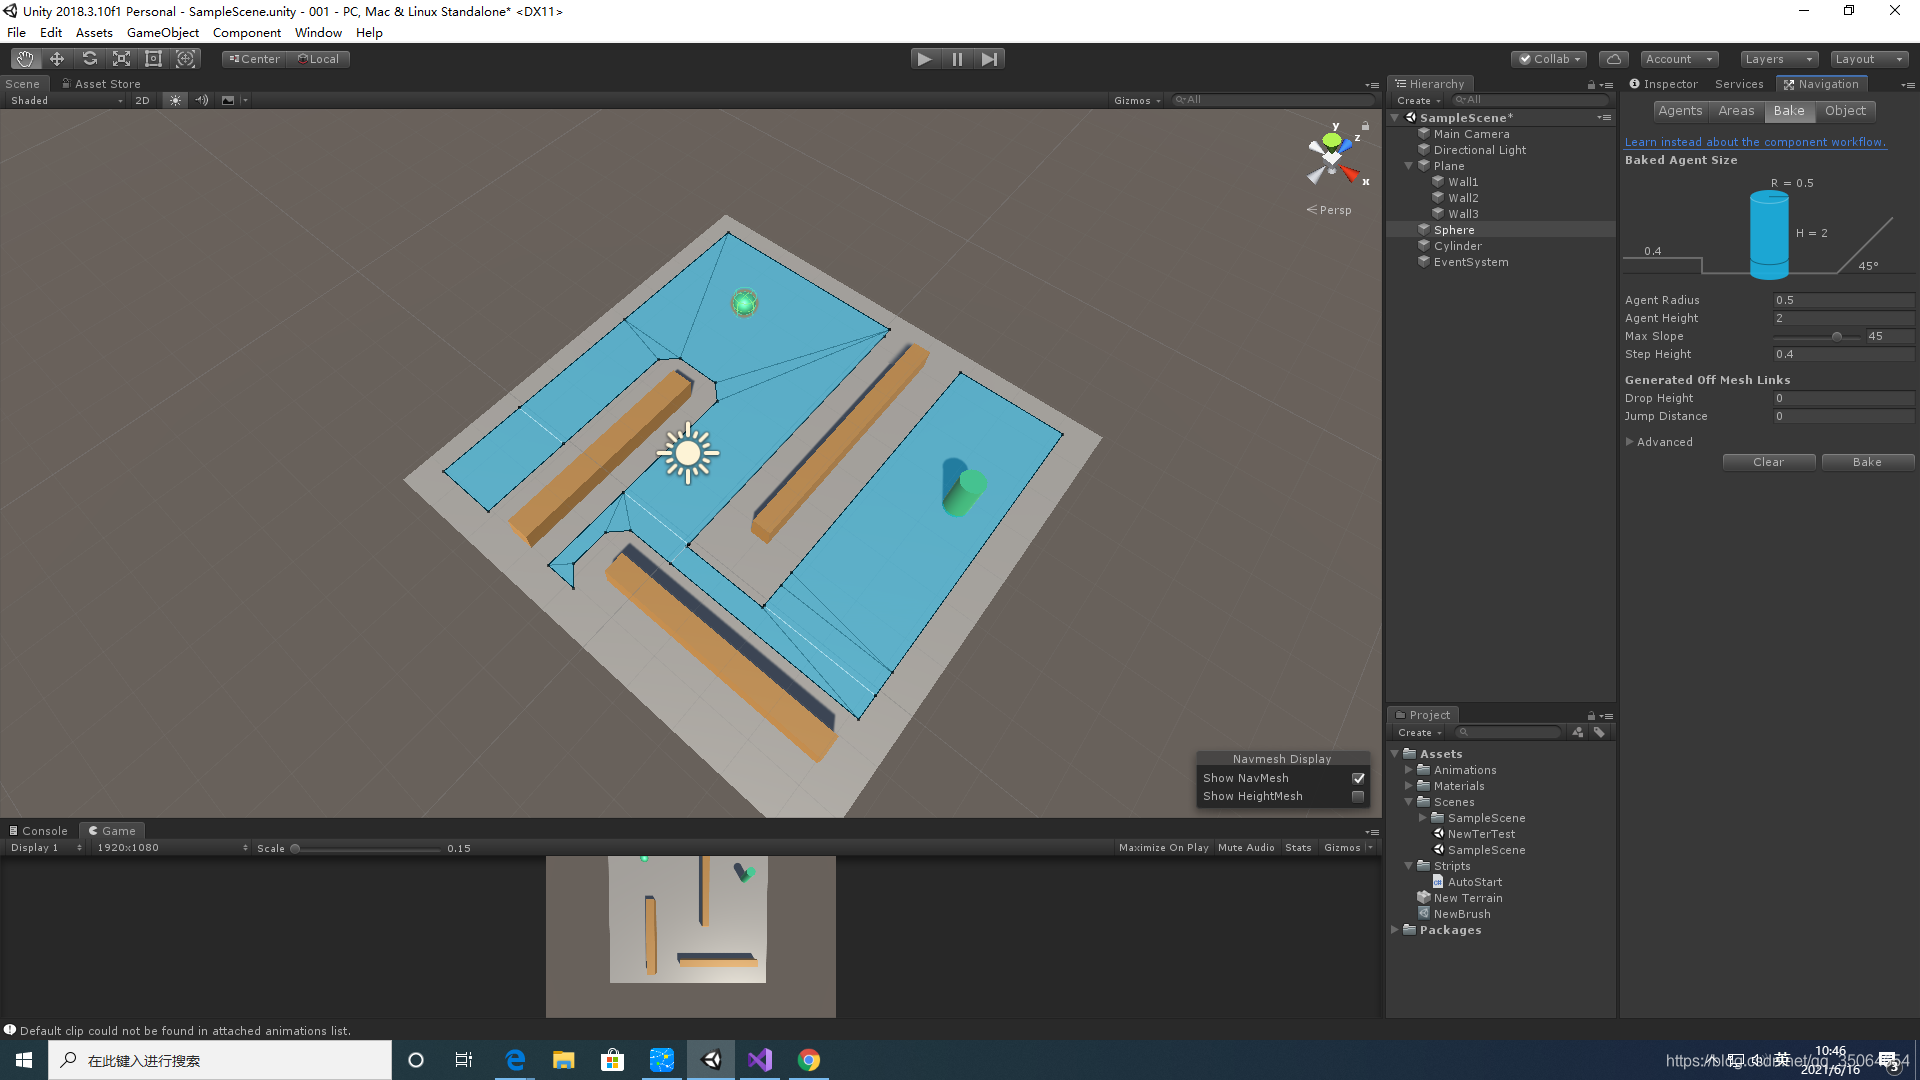Switch to the Agents tab in Navigation
The width and height of the screenshot is (1920, 1080).
point(1680,110)
